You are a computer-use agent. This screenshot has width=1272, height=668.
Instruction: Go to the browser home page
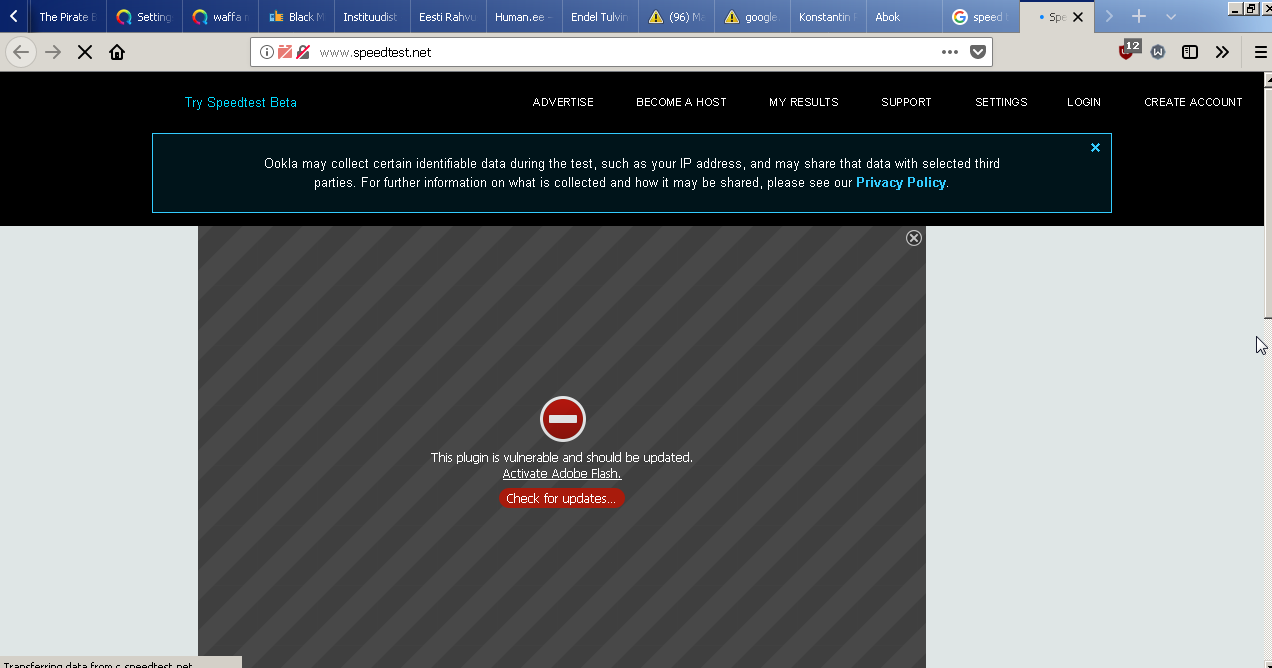coord(117,52)
